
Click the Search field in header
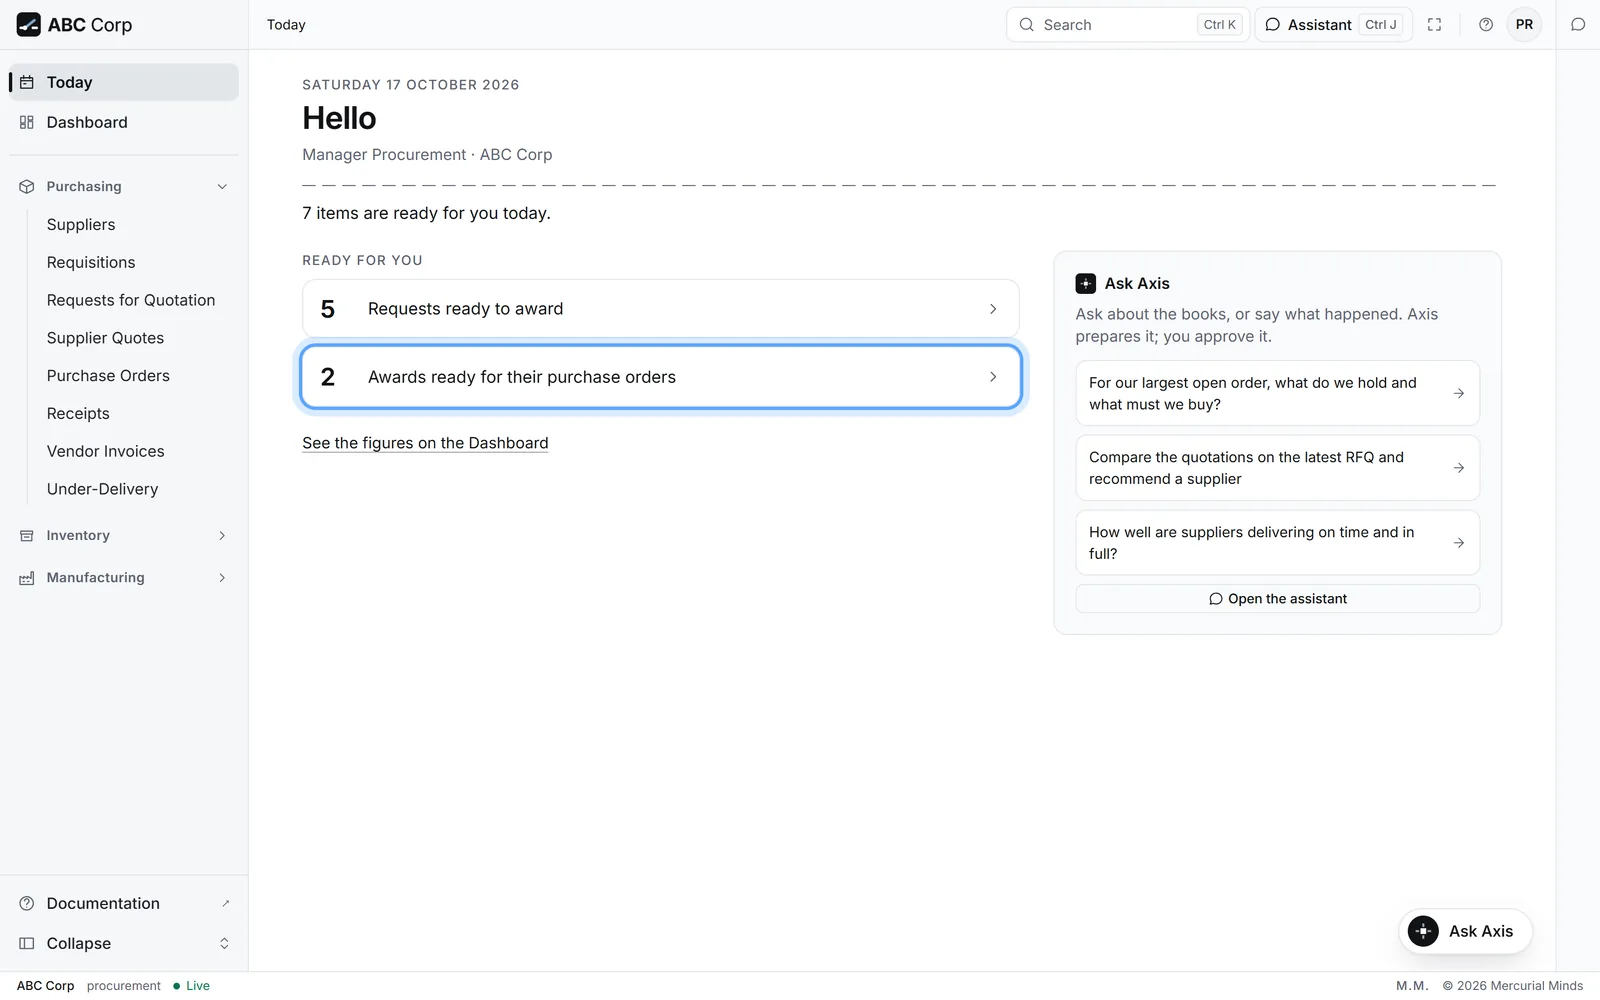(x=1127, y=25)
